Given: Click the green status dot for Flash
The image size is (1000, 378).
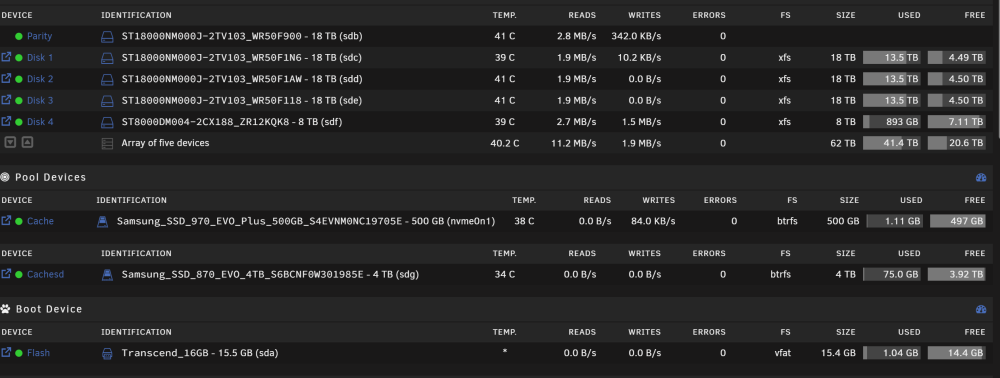Looking at the screenshot, I should coord(18,353).
